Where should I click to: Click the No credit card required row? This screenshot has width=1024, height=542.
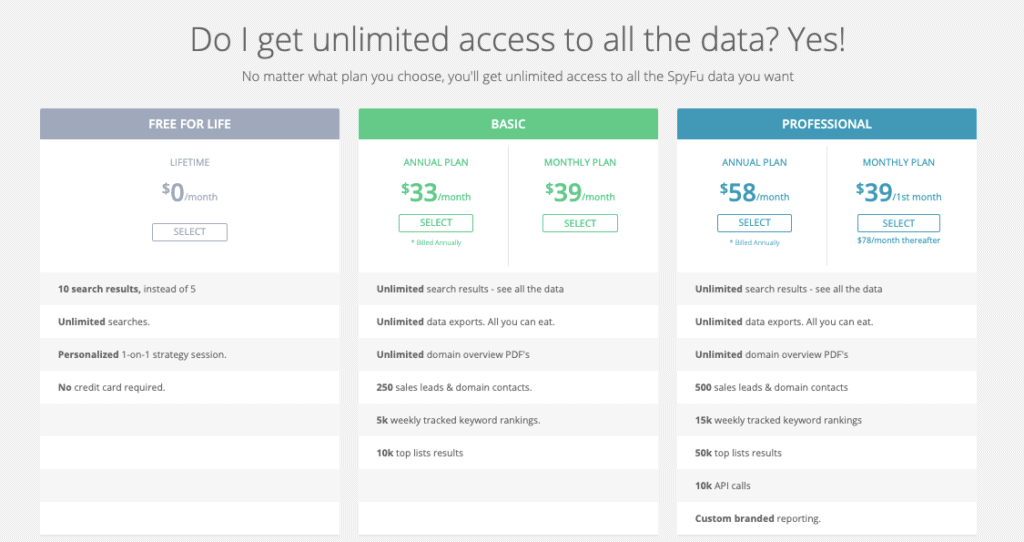[x=111, y=387]
